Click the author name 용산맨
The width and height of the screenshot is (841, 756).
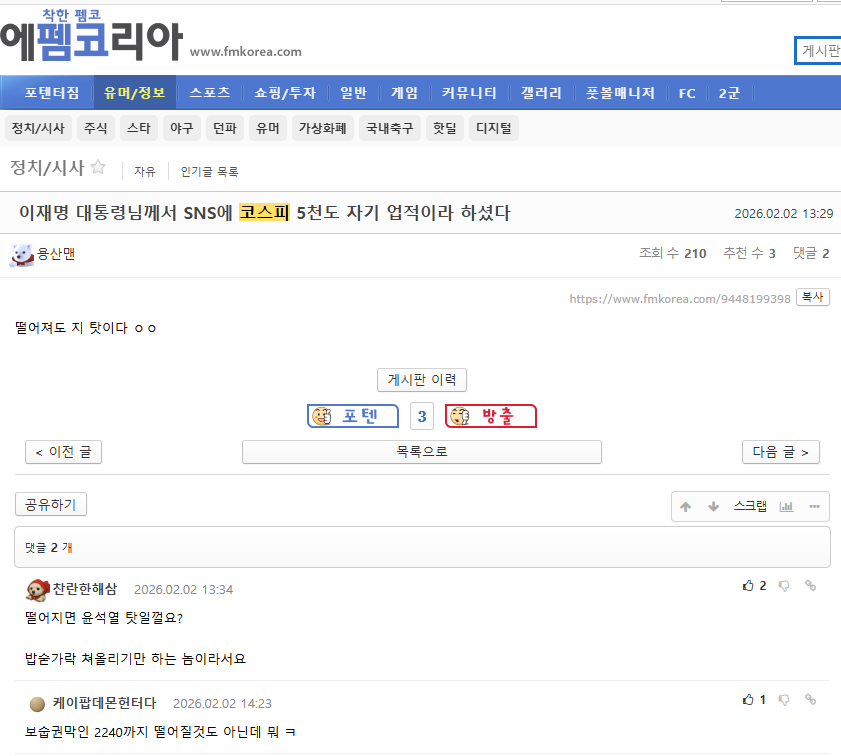(x=56, y=254)
